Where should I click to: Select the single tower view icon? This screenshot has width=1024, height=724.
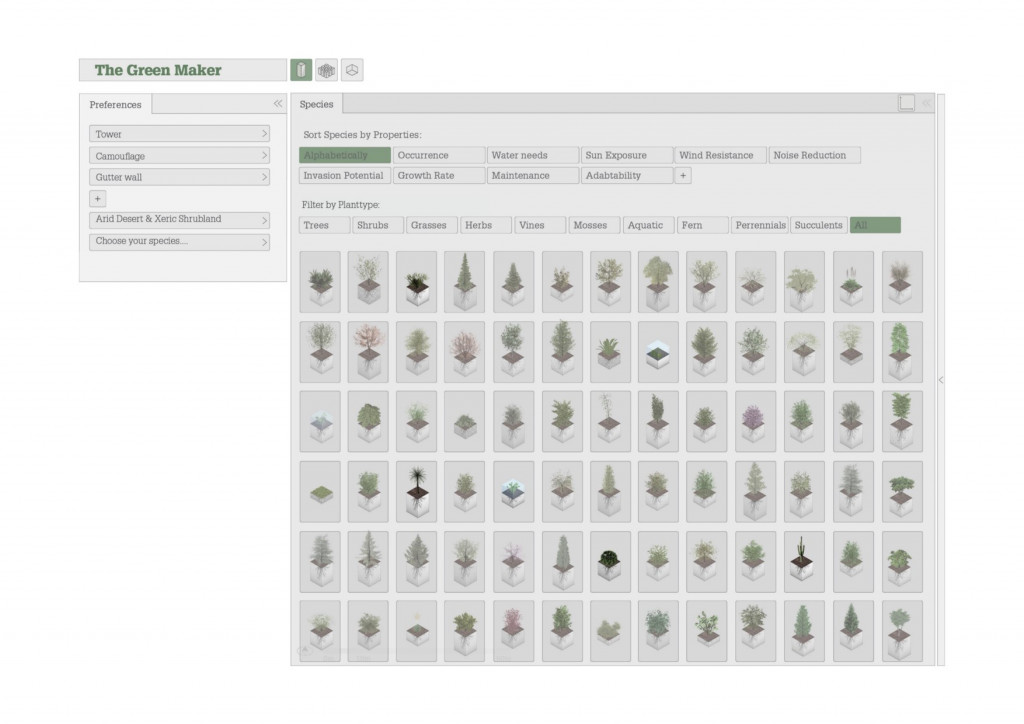click(x=301, y=70)
